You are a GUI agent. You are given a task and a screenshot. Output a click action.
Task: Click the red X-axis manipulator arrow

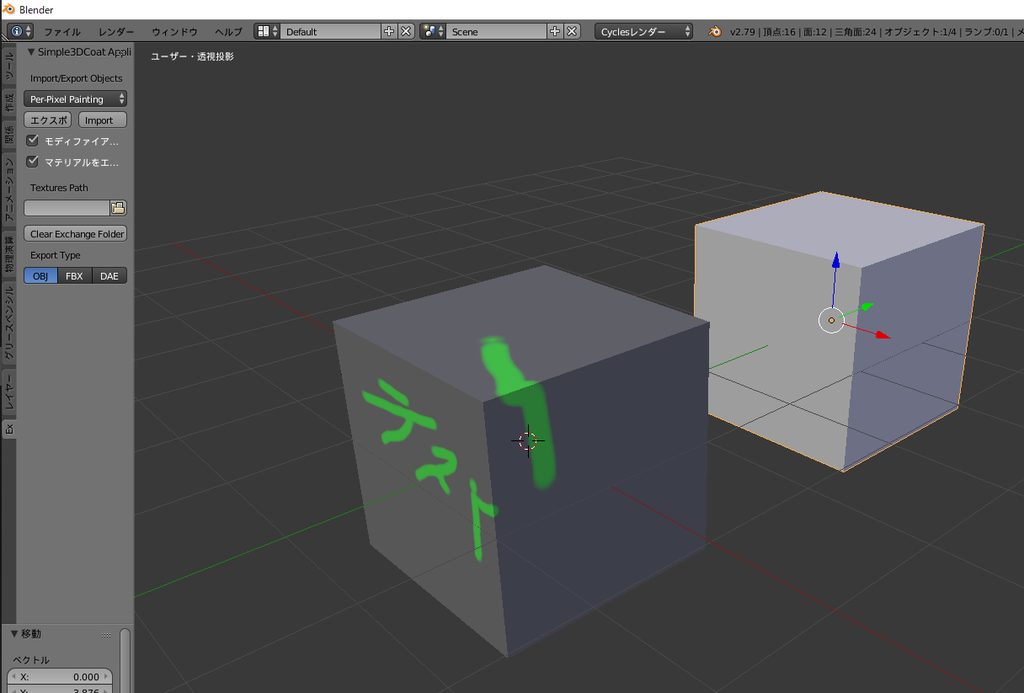(882, 334)
